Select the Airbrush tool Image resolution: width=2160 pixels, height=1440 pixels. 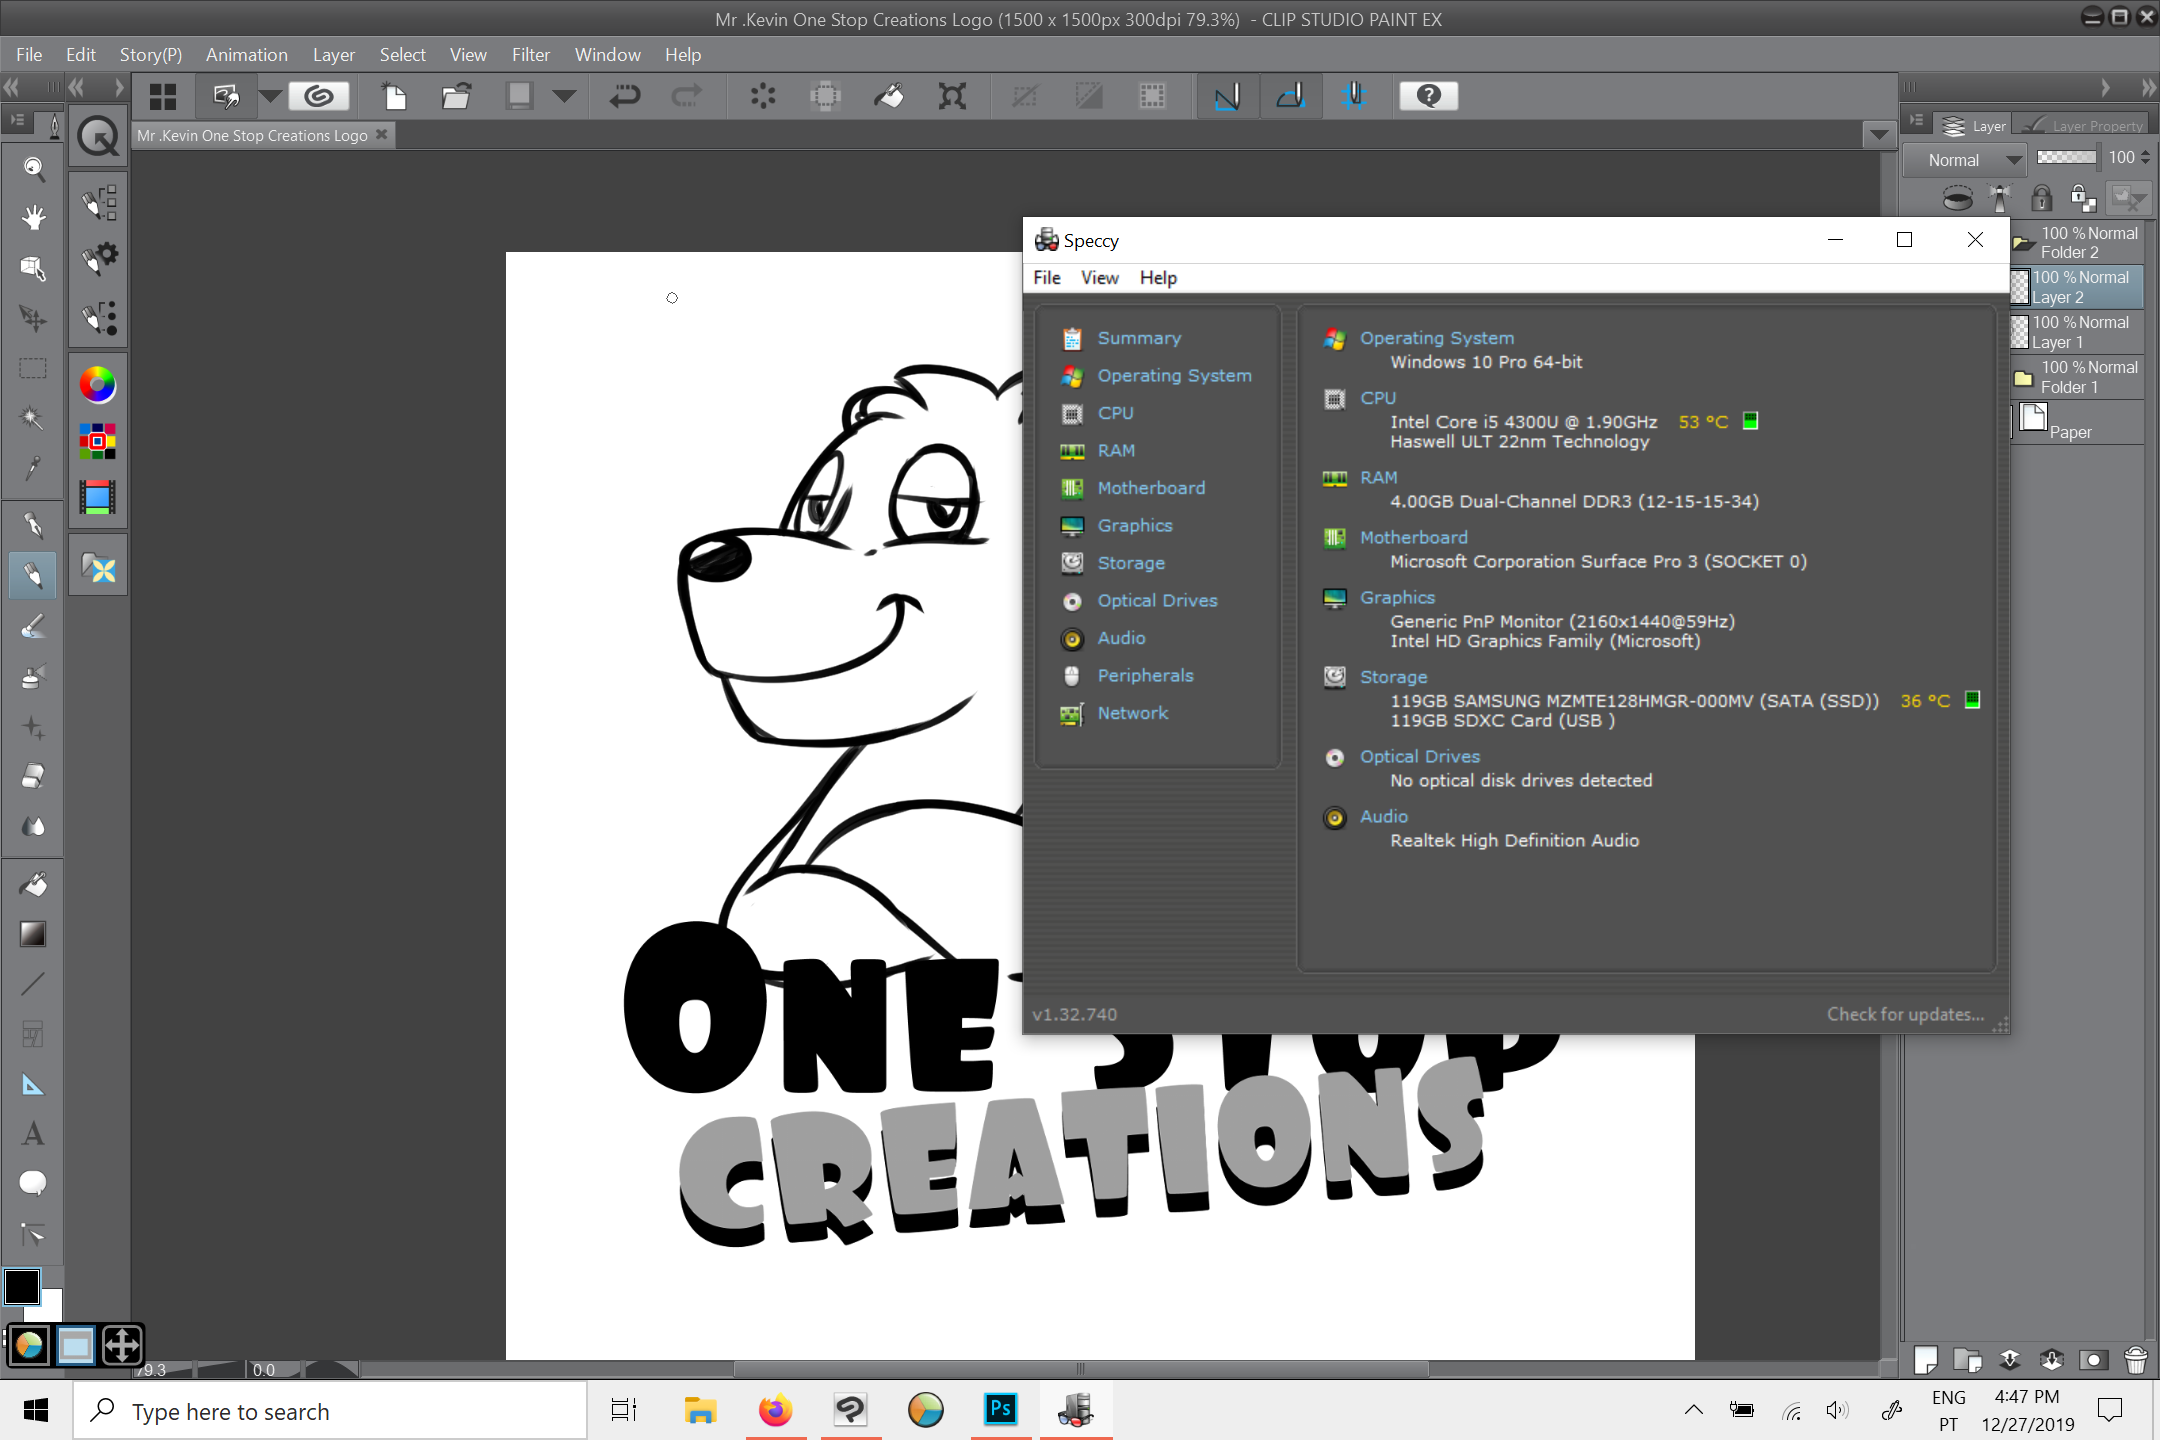33,676
